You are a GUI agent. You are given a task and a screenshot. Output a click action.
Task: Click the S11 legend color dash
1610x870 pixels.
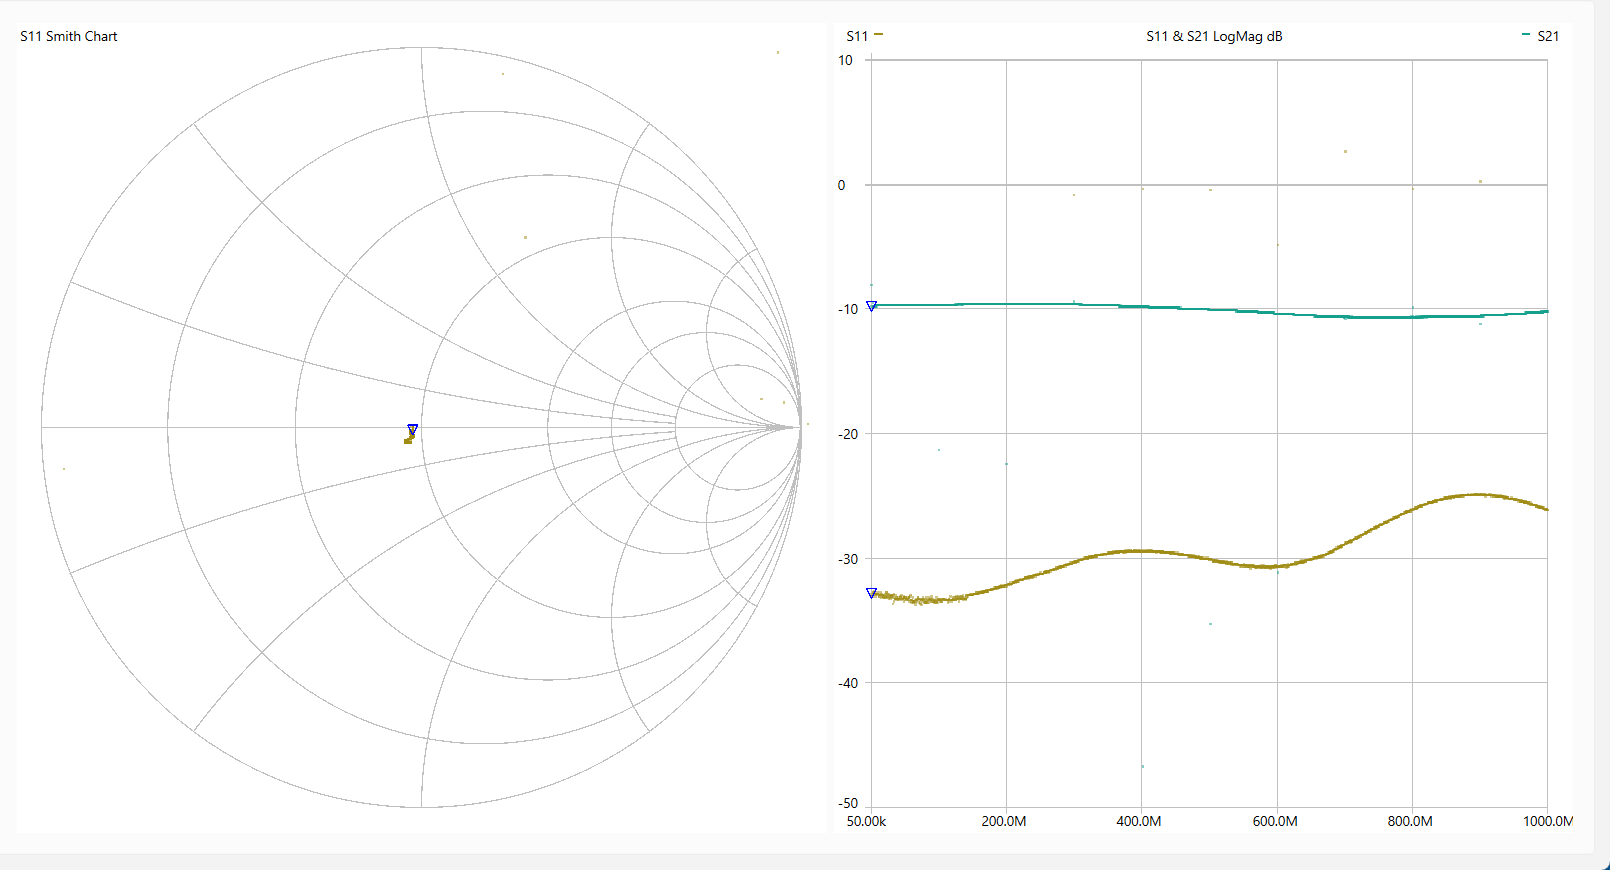point(878,35)
